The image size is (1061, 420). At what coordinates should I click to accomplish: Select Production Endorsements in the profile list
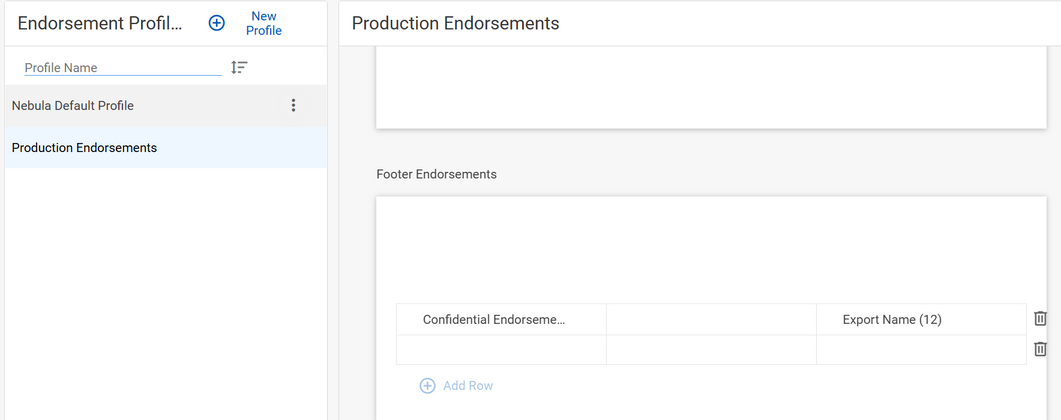pyautogui.click(x=84, y=148)
